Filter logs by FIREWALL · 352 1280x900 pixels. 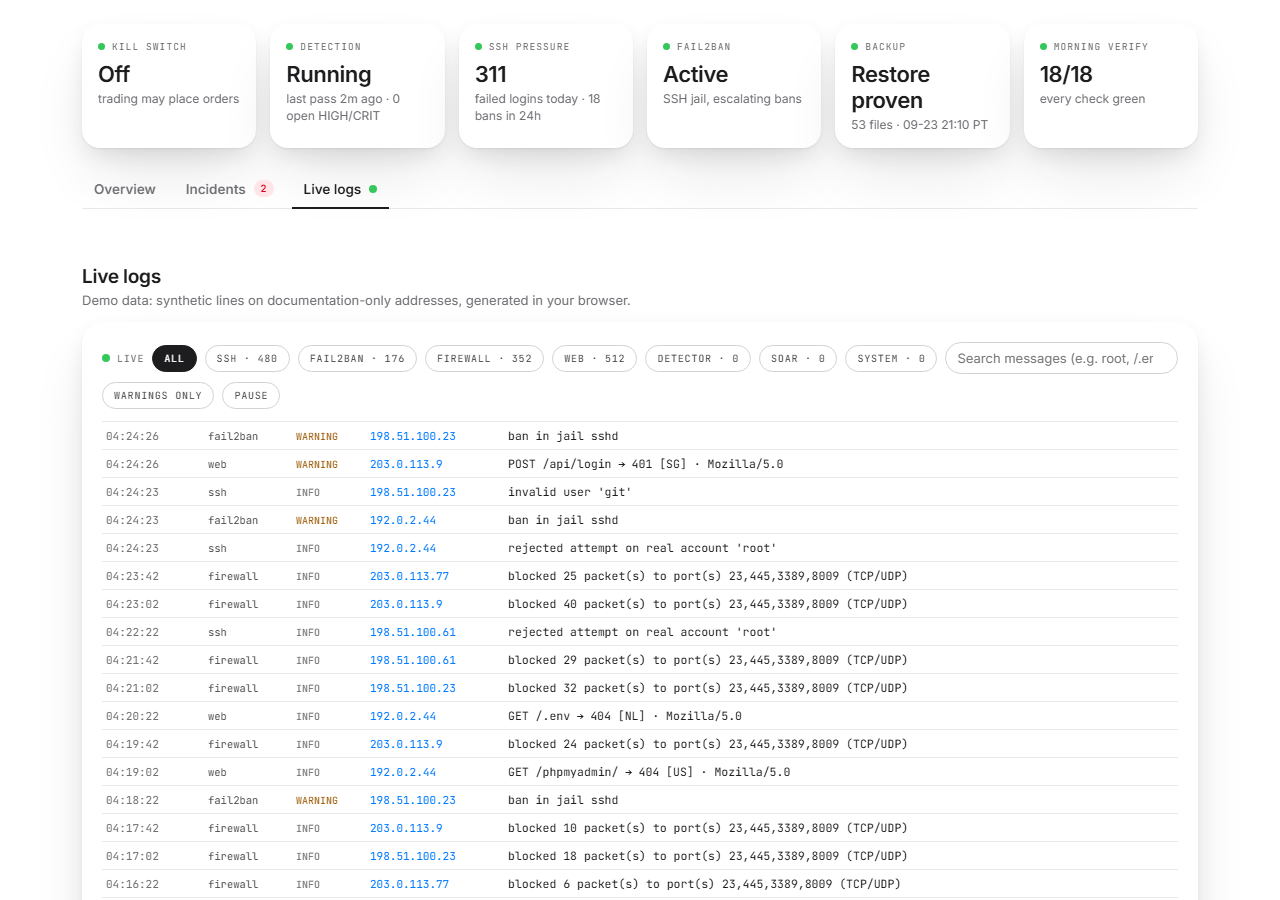484,358
